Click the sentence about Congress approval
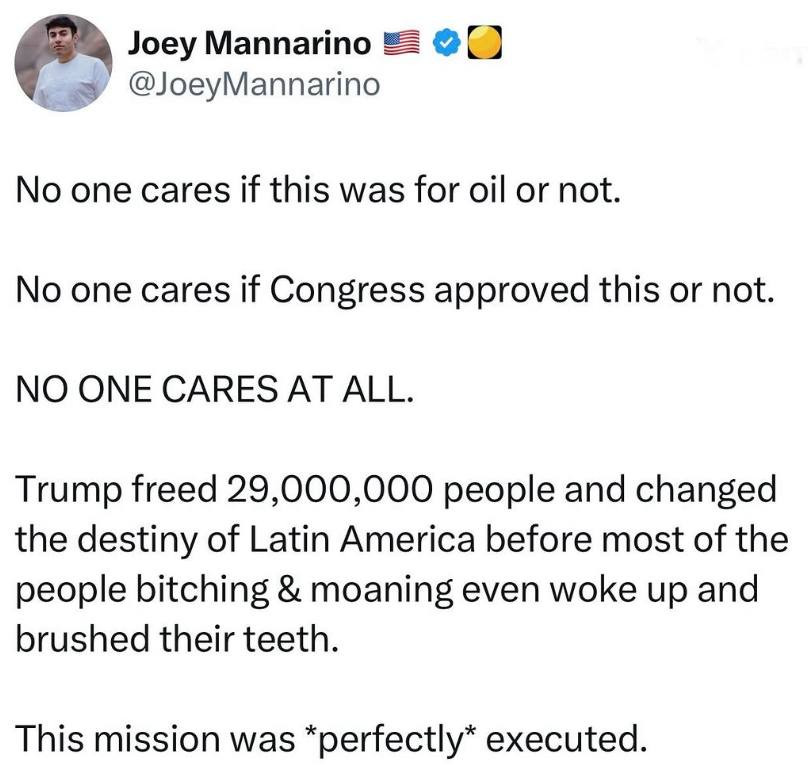 tap(395, 289)
